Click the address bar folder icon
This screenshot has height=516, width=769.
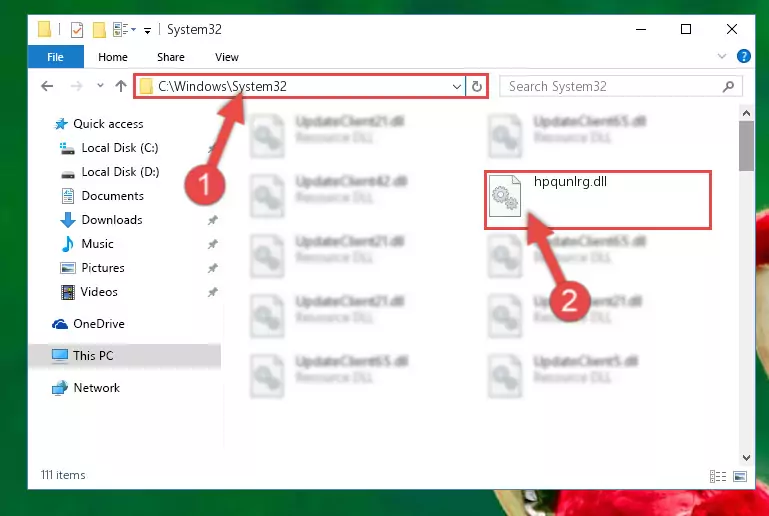point(146,86)
